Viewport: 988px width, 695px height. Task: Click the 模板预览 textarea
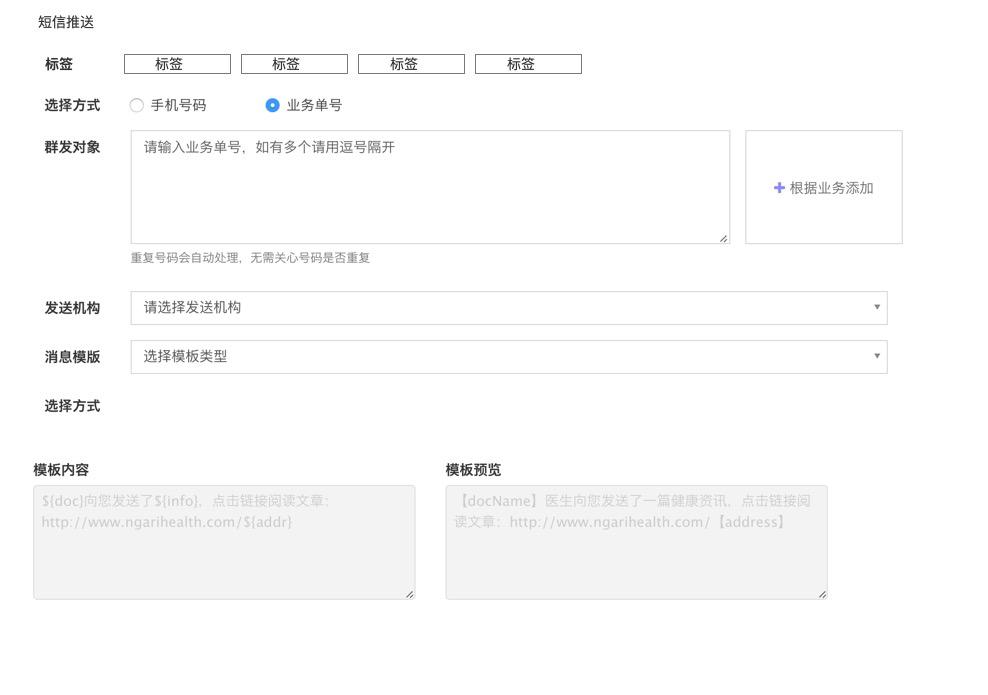tap(636, 542)
